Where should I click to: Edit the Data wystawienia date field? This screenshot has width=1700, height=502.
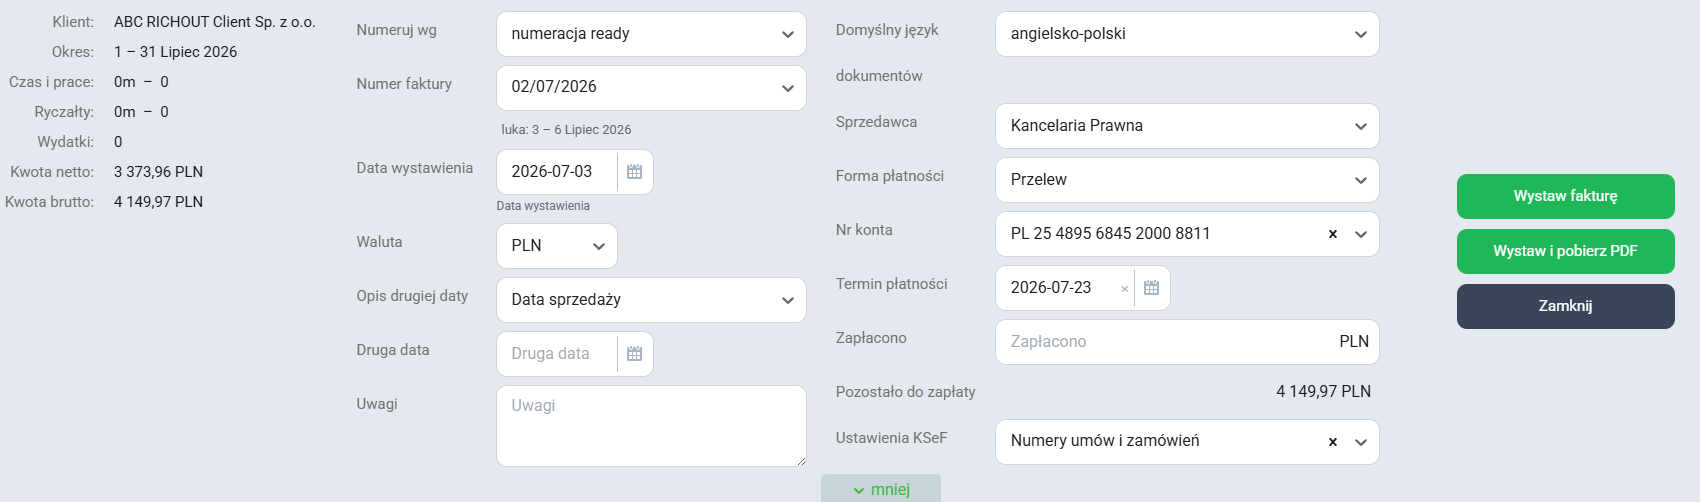point(557,172)
